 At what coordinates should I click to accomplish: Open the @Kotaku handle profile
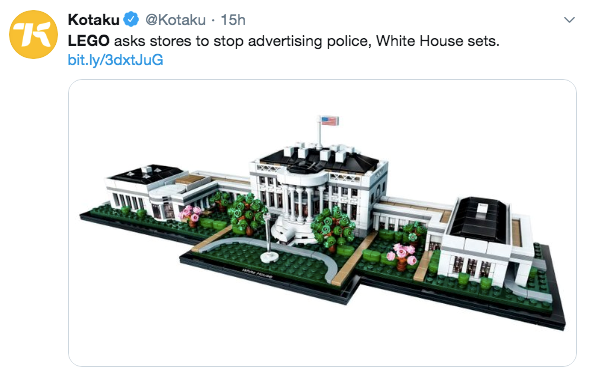click(x=175, y=20)
